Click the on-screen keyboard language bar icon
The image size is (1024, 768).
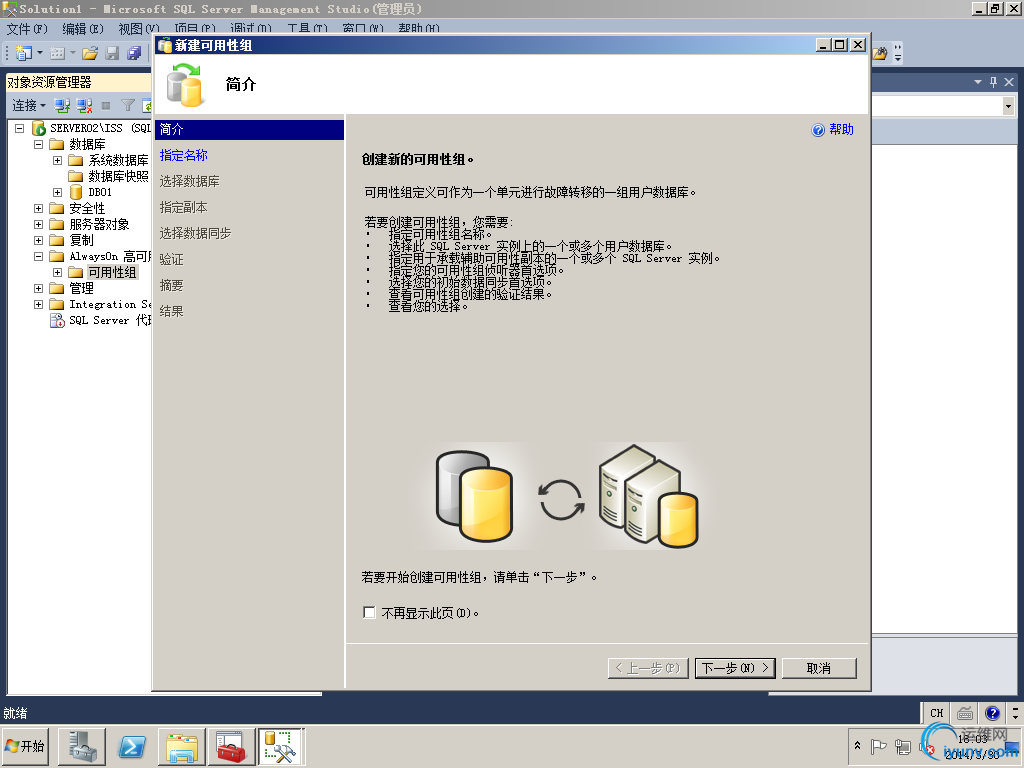tap(965, 713)
